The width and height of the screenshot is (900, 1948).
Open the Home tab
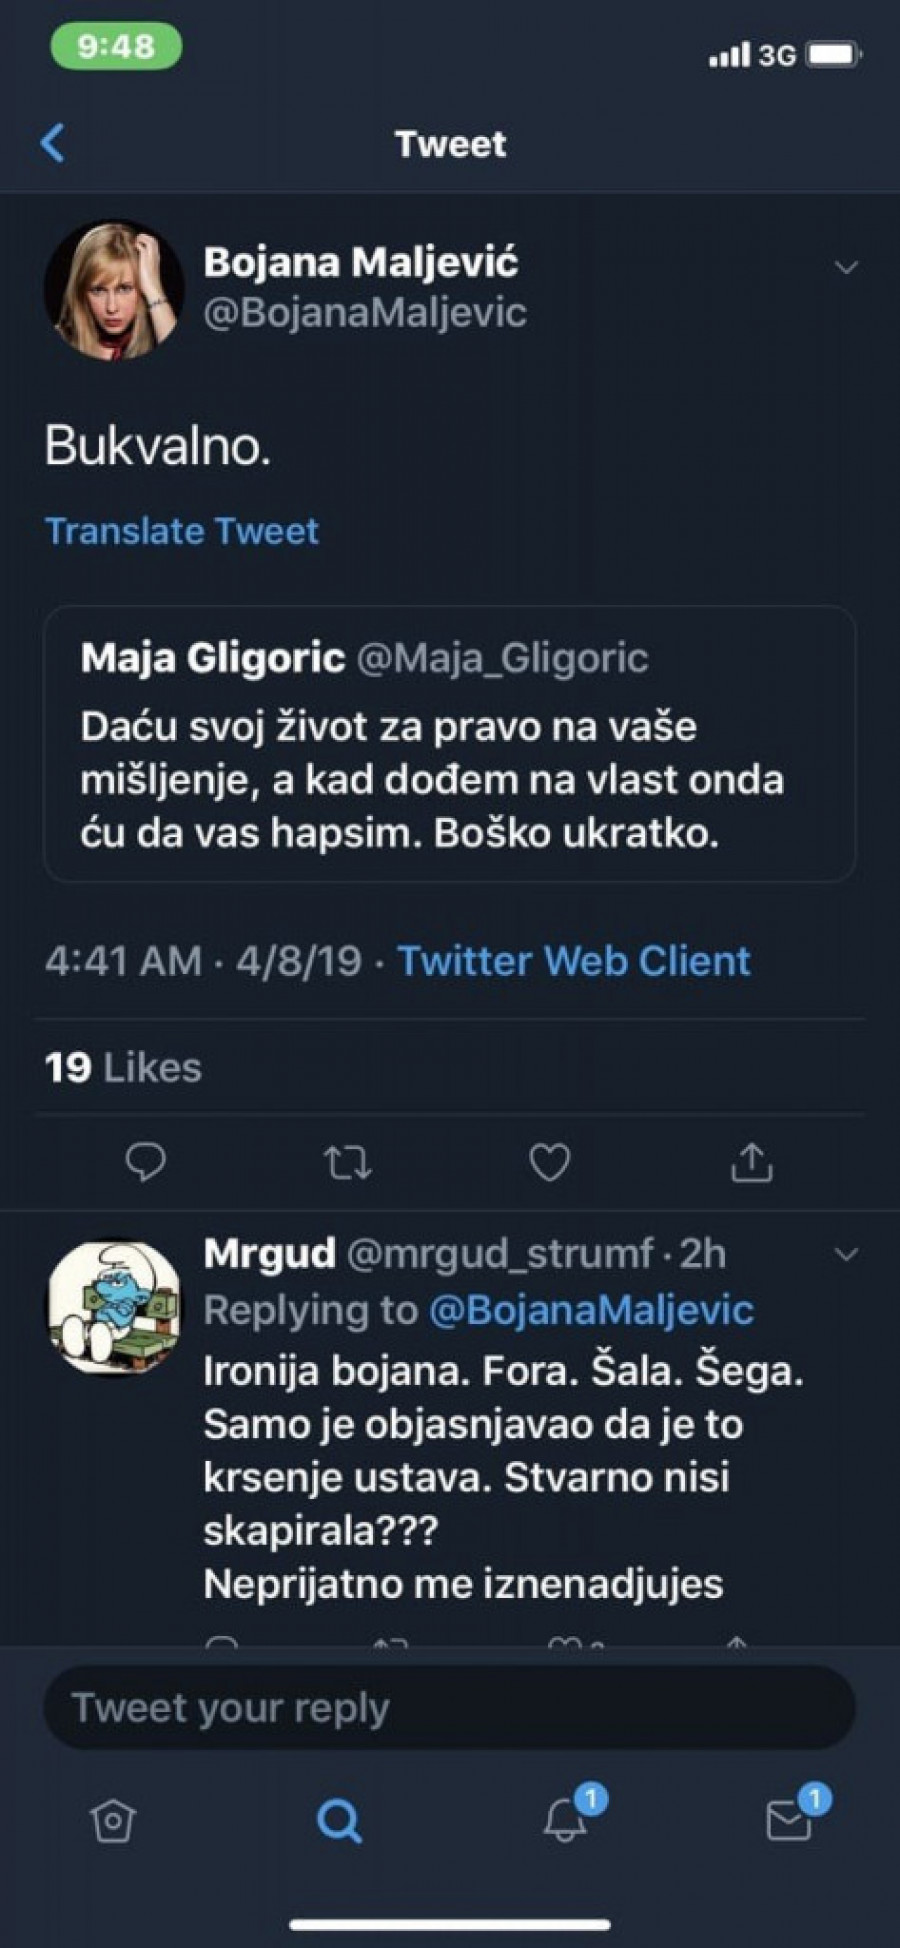[x=112, y=1821]
